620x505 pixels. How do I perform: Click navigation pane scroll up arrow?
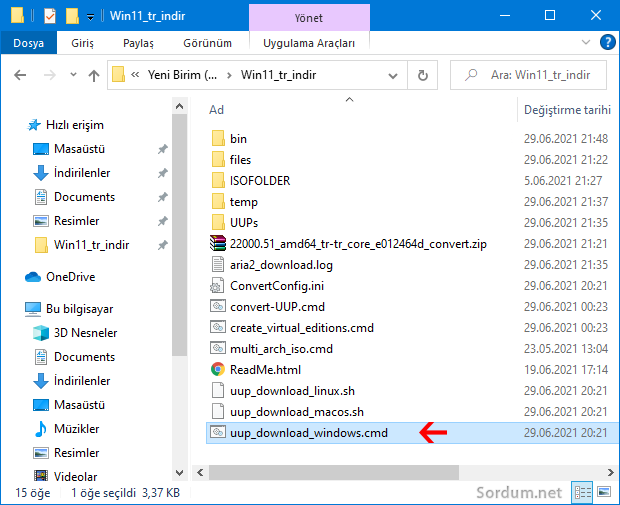tap(179, 106)
